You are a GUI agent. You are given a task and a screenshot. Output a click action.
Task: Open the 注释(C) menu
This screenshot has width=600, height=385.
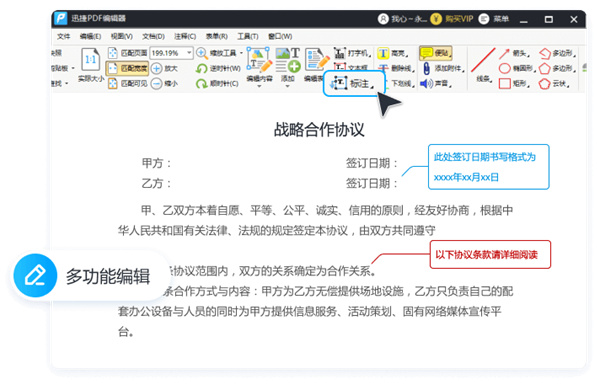185,36
